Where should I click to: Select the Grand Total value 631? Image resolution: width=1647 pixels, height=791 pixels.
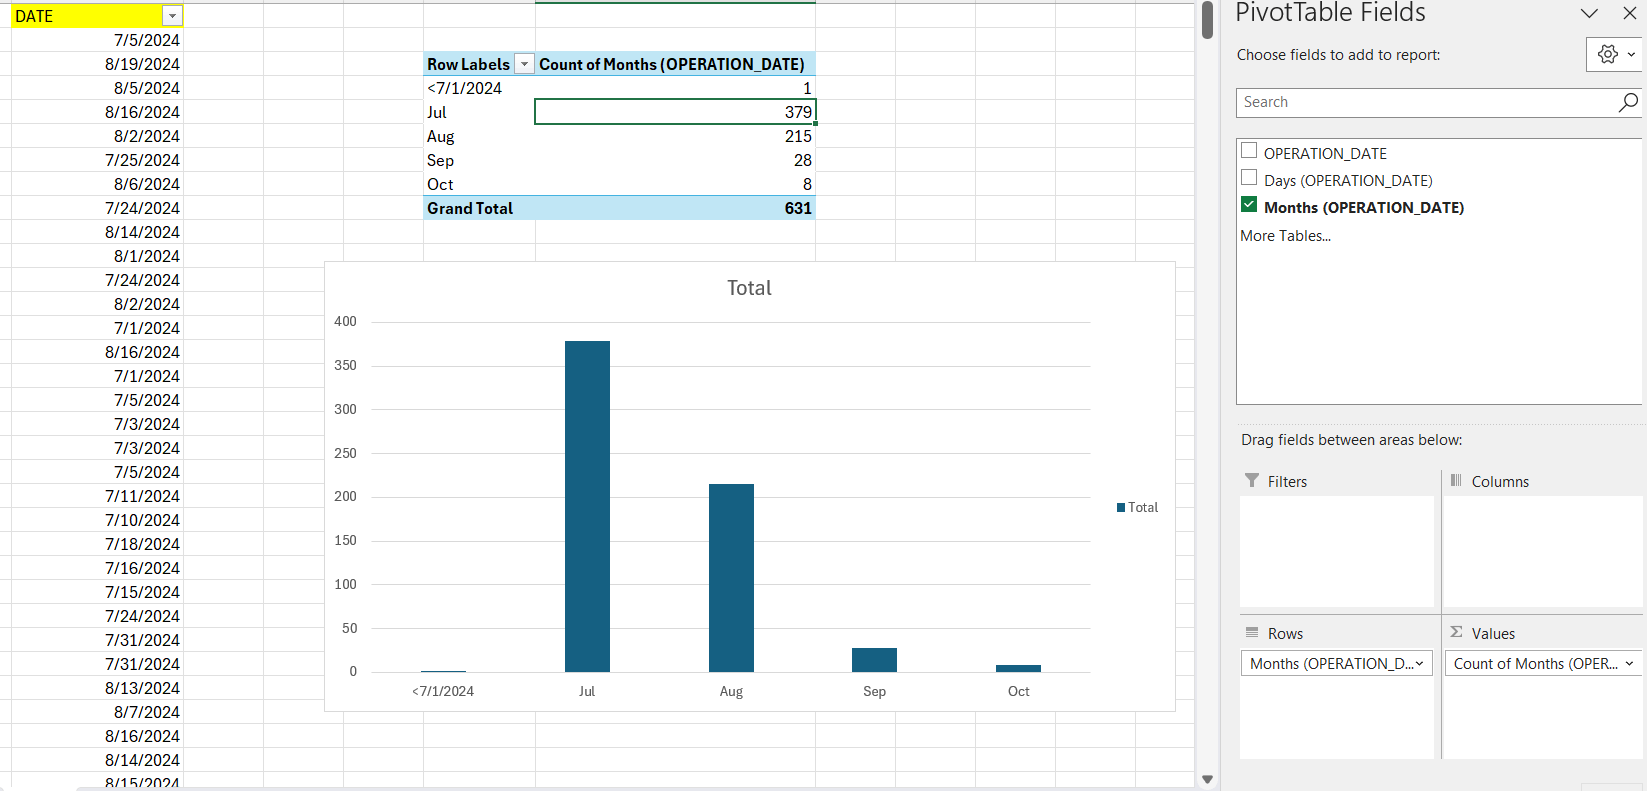675,208
